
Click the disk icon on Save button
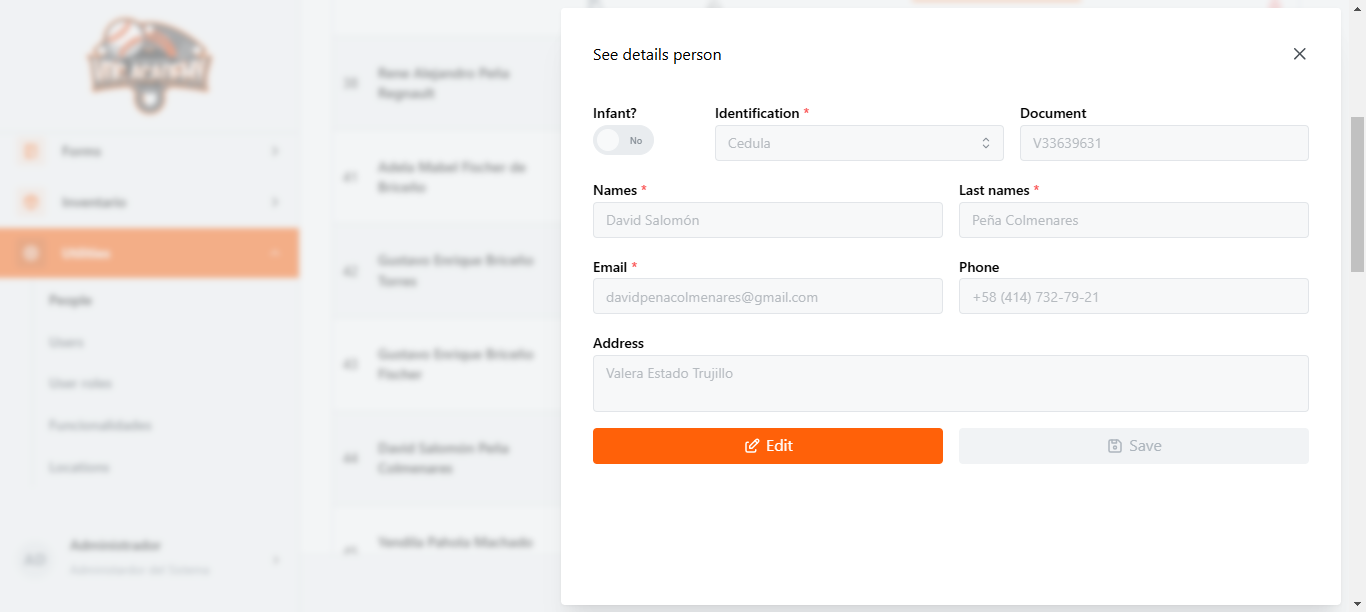coord(1115,446)
